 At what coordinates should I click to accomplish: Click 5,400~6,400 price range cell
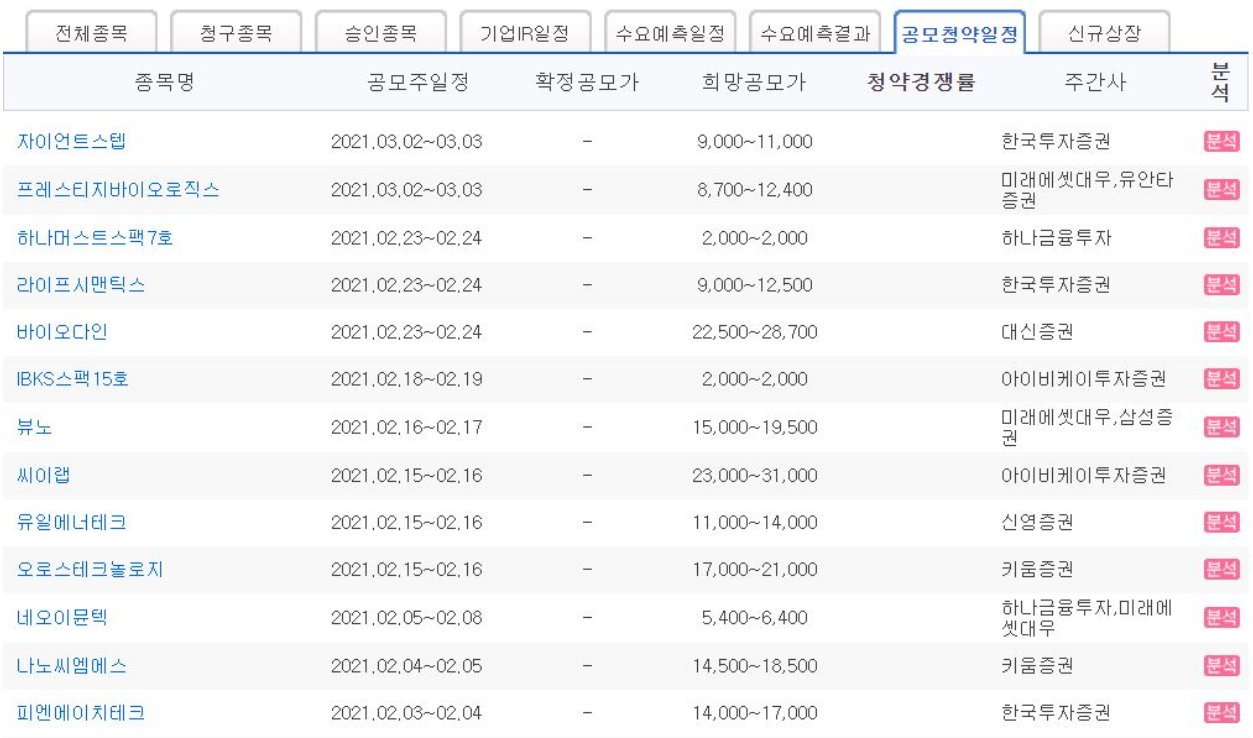pos(755,619)
